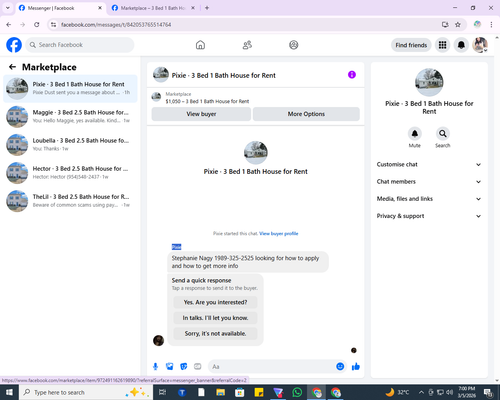Viewport: 500px width, 400px height.
Task: Open Task View on the taskbar
Action: click(162, 392)
